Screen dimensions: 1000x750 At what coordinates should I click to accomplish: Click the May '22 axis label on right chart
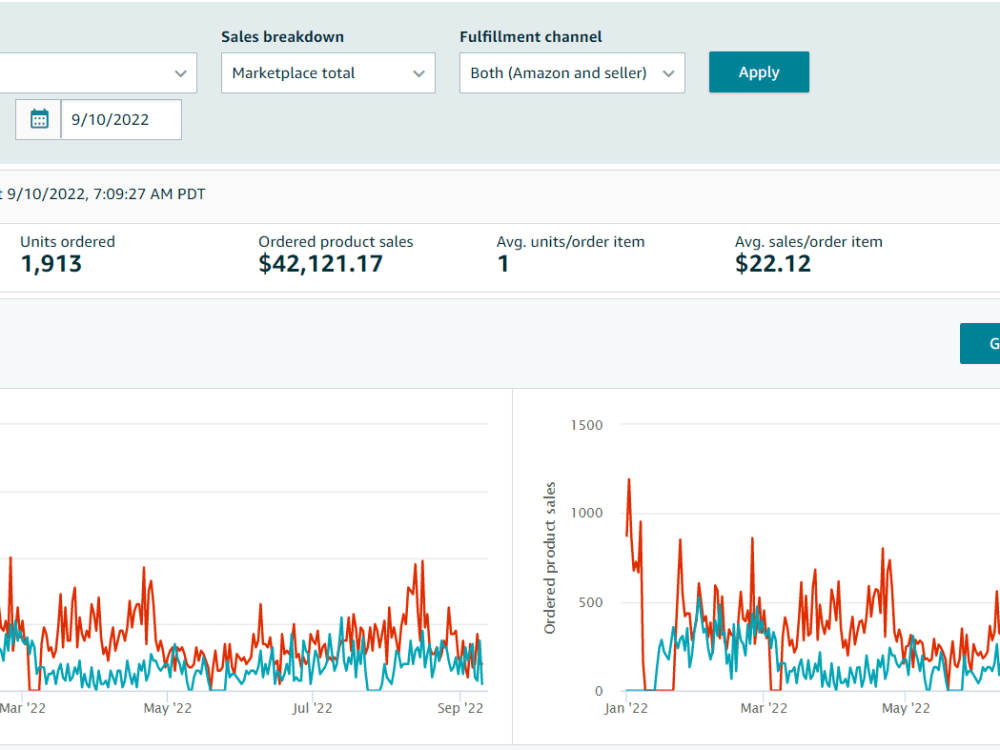906,709
